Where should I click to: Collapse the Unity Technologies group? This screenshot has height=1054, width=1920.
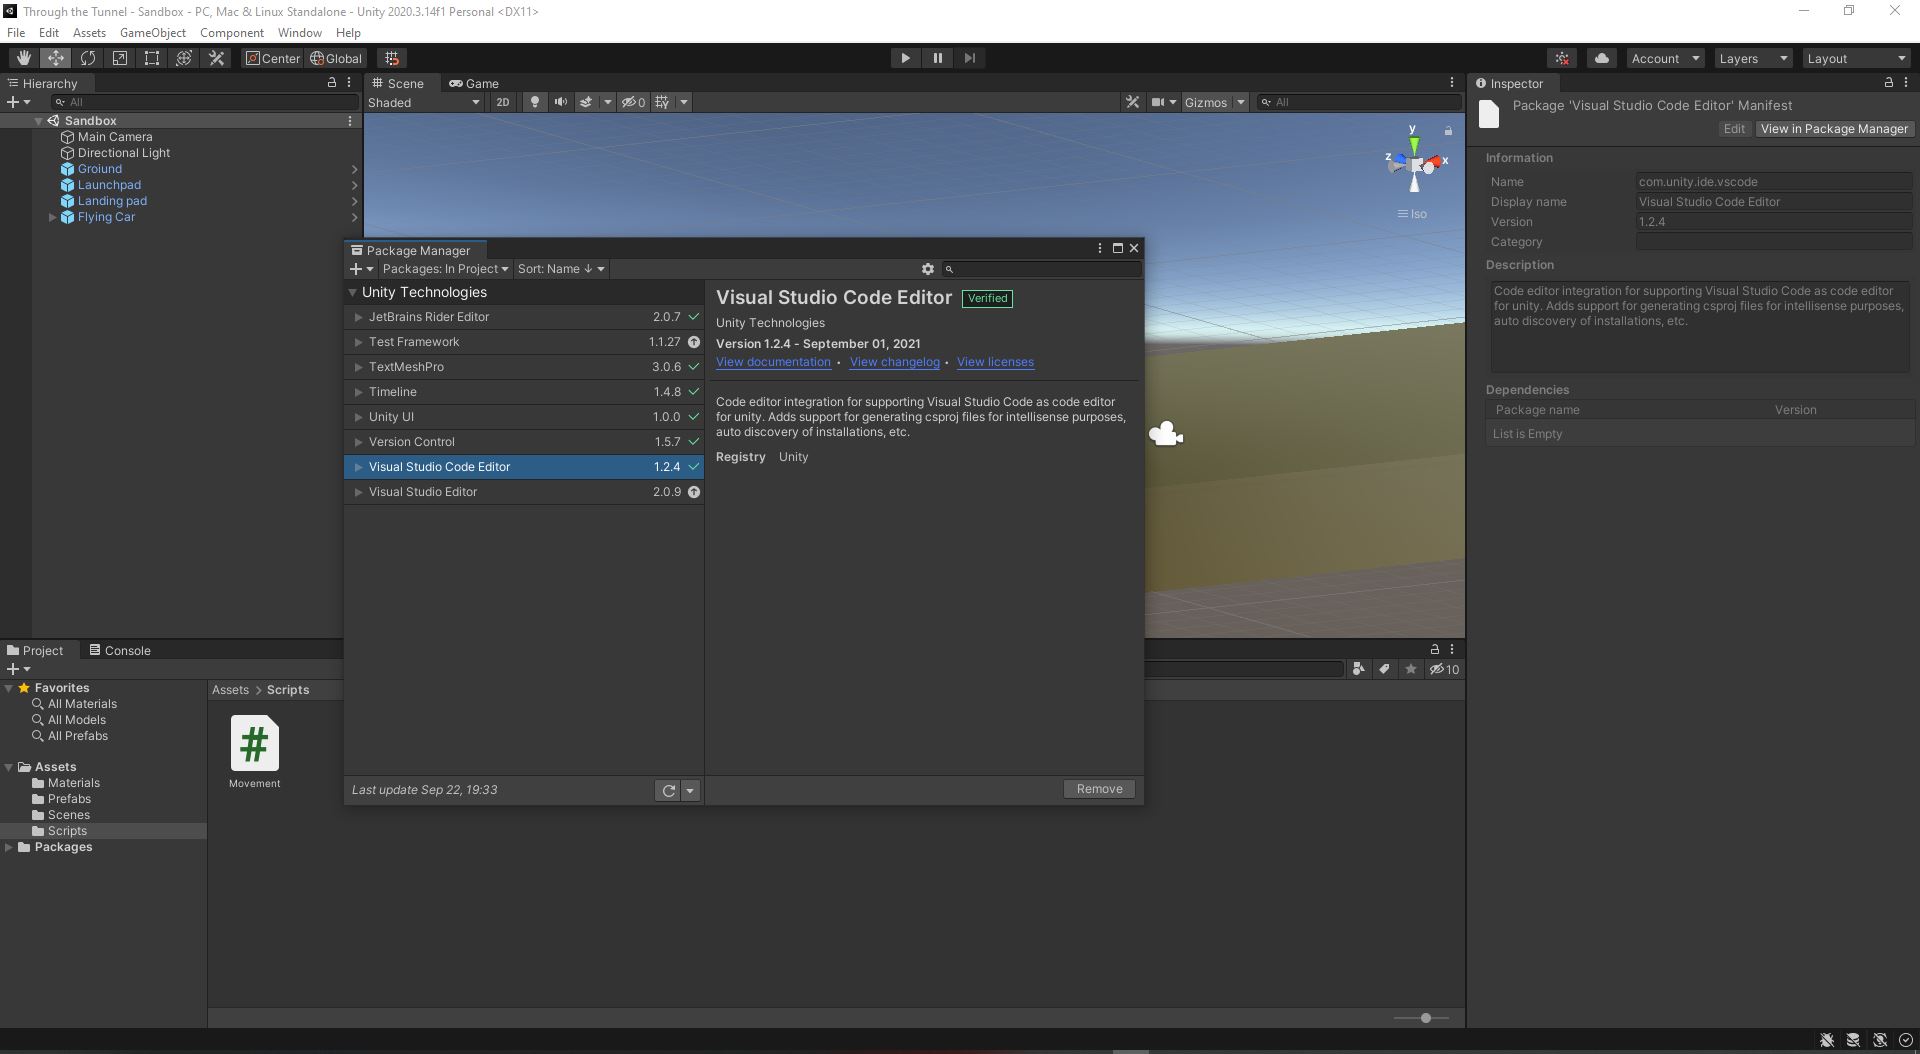352,293
